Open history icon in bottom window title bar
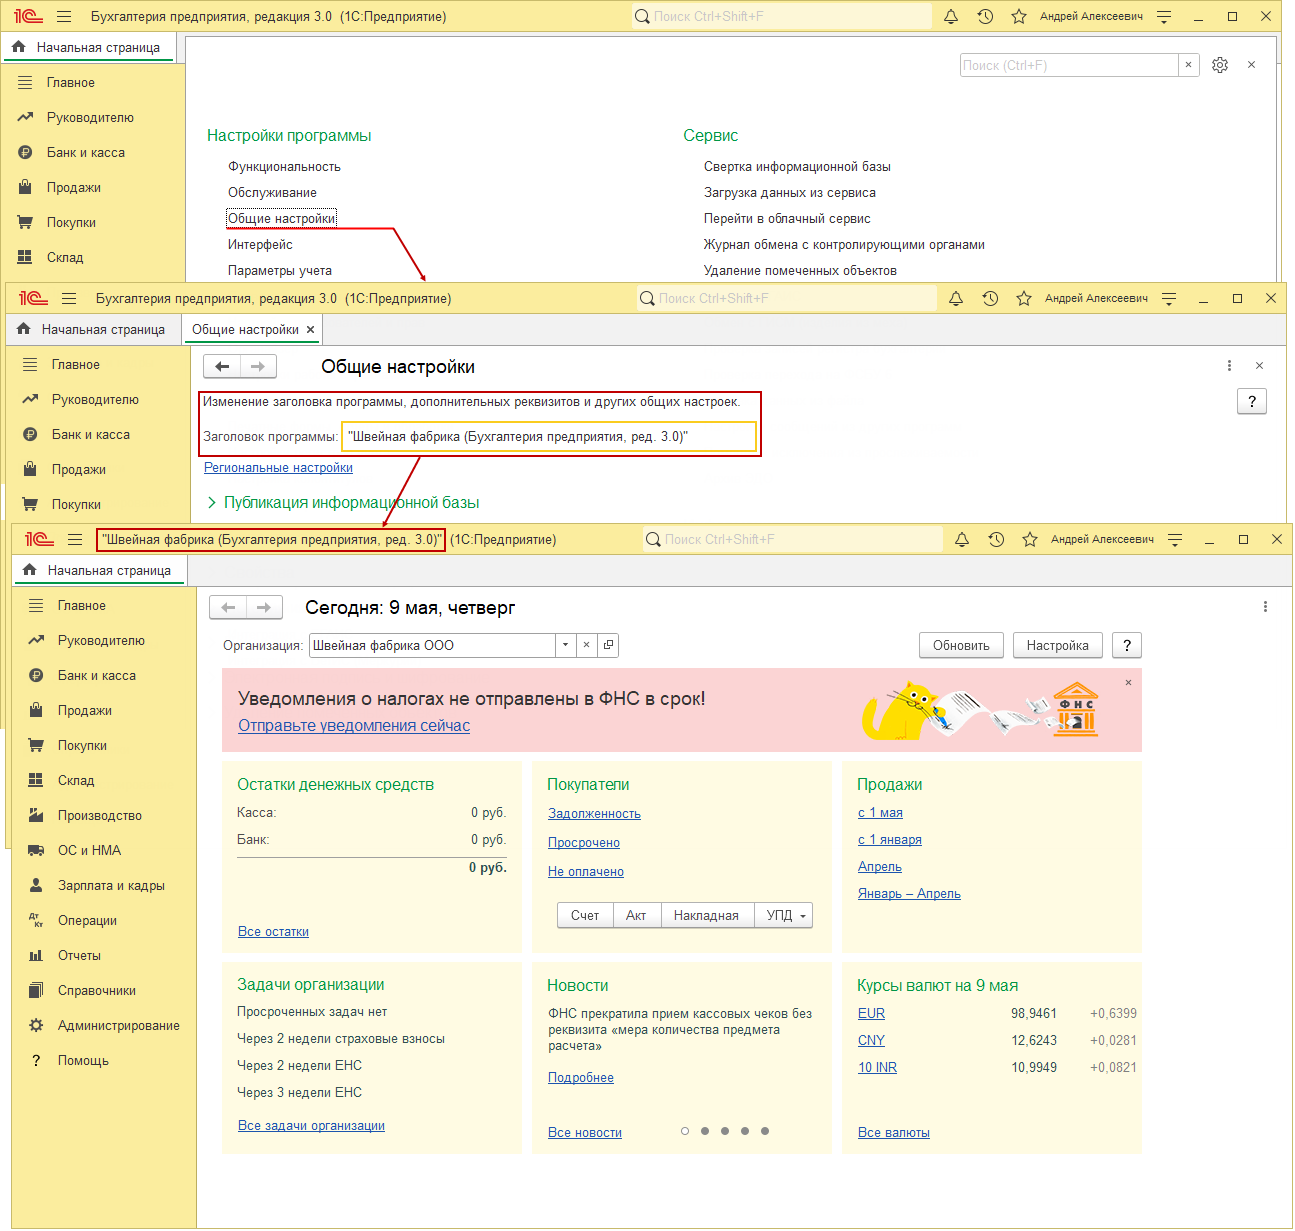The image size is (1295, 1231). [996, 539]
